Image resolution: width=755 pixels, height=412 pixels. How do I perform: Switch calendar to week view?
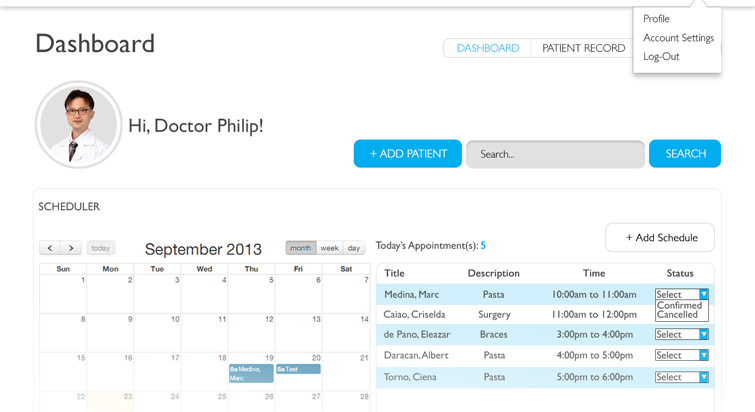pyautogui.click(x=330, y=248)
